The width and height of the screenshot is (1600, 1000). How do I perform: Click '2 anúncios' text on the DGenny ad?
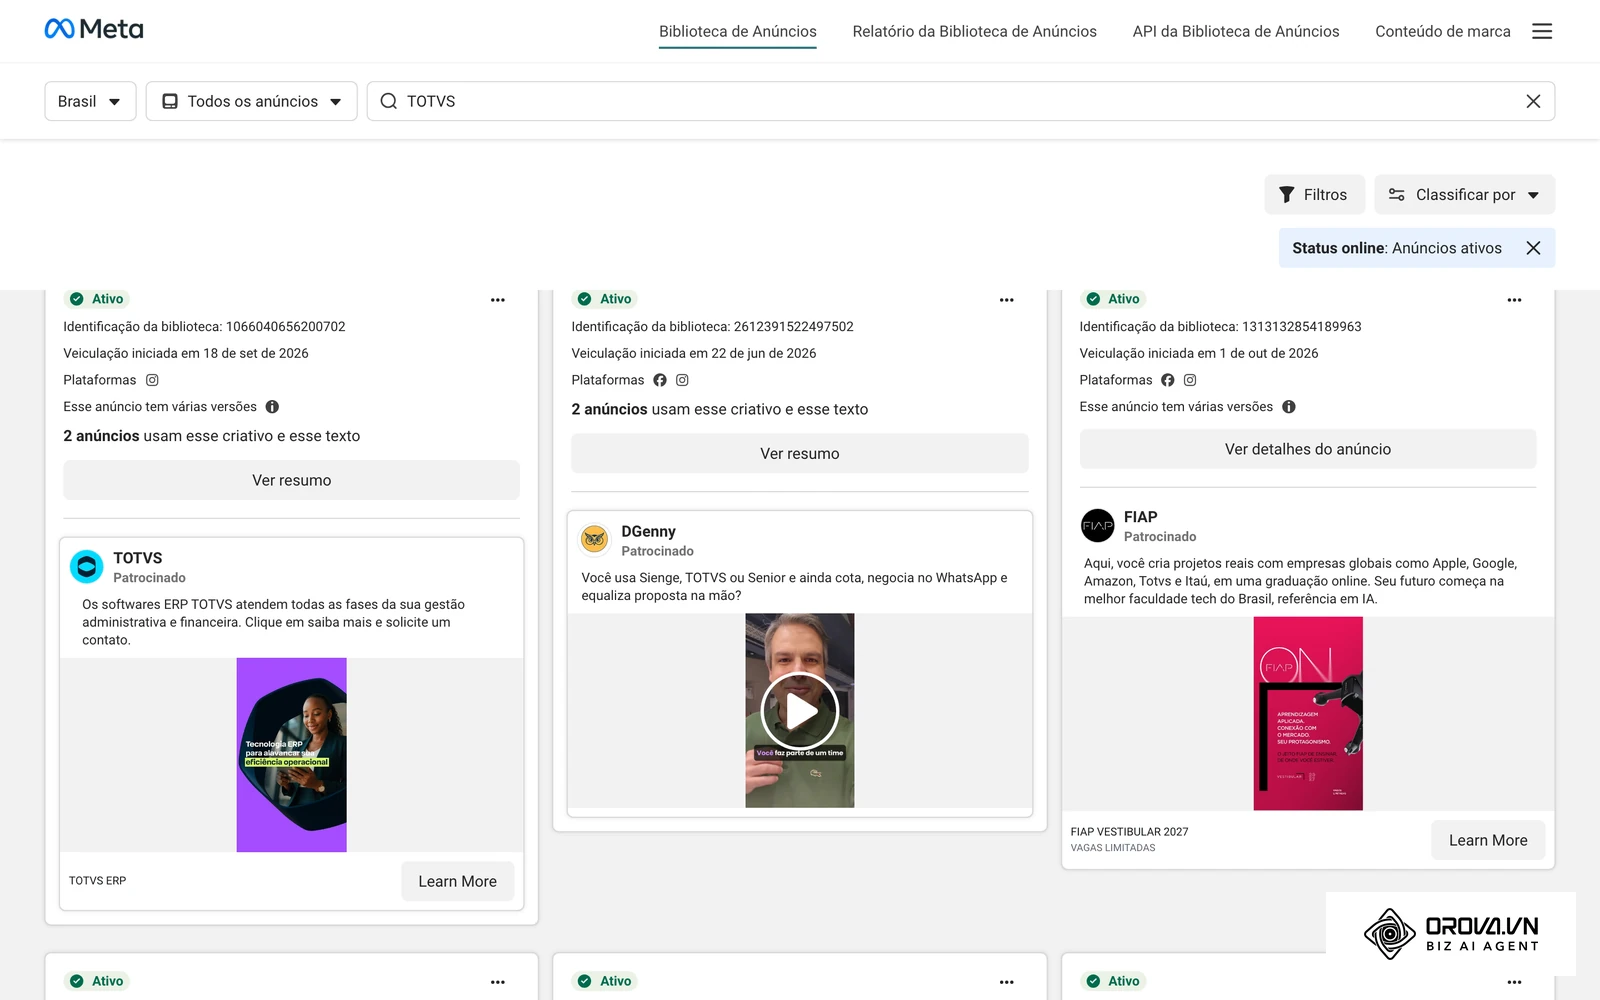(609, 409)
